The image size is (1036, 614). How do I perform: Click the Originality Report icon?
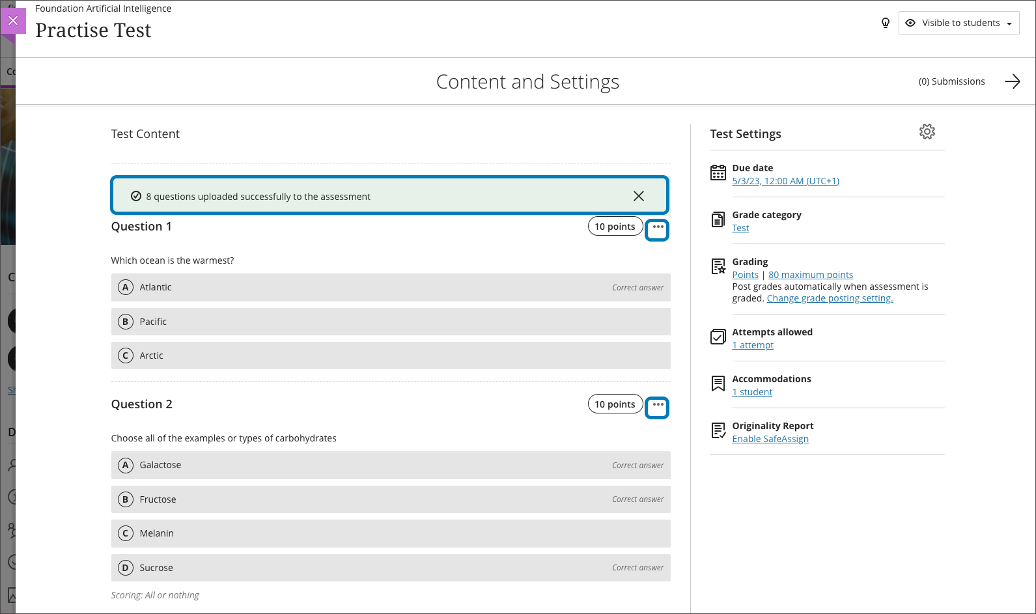(x=717, y=430)
